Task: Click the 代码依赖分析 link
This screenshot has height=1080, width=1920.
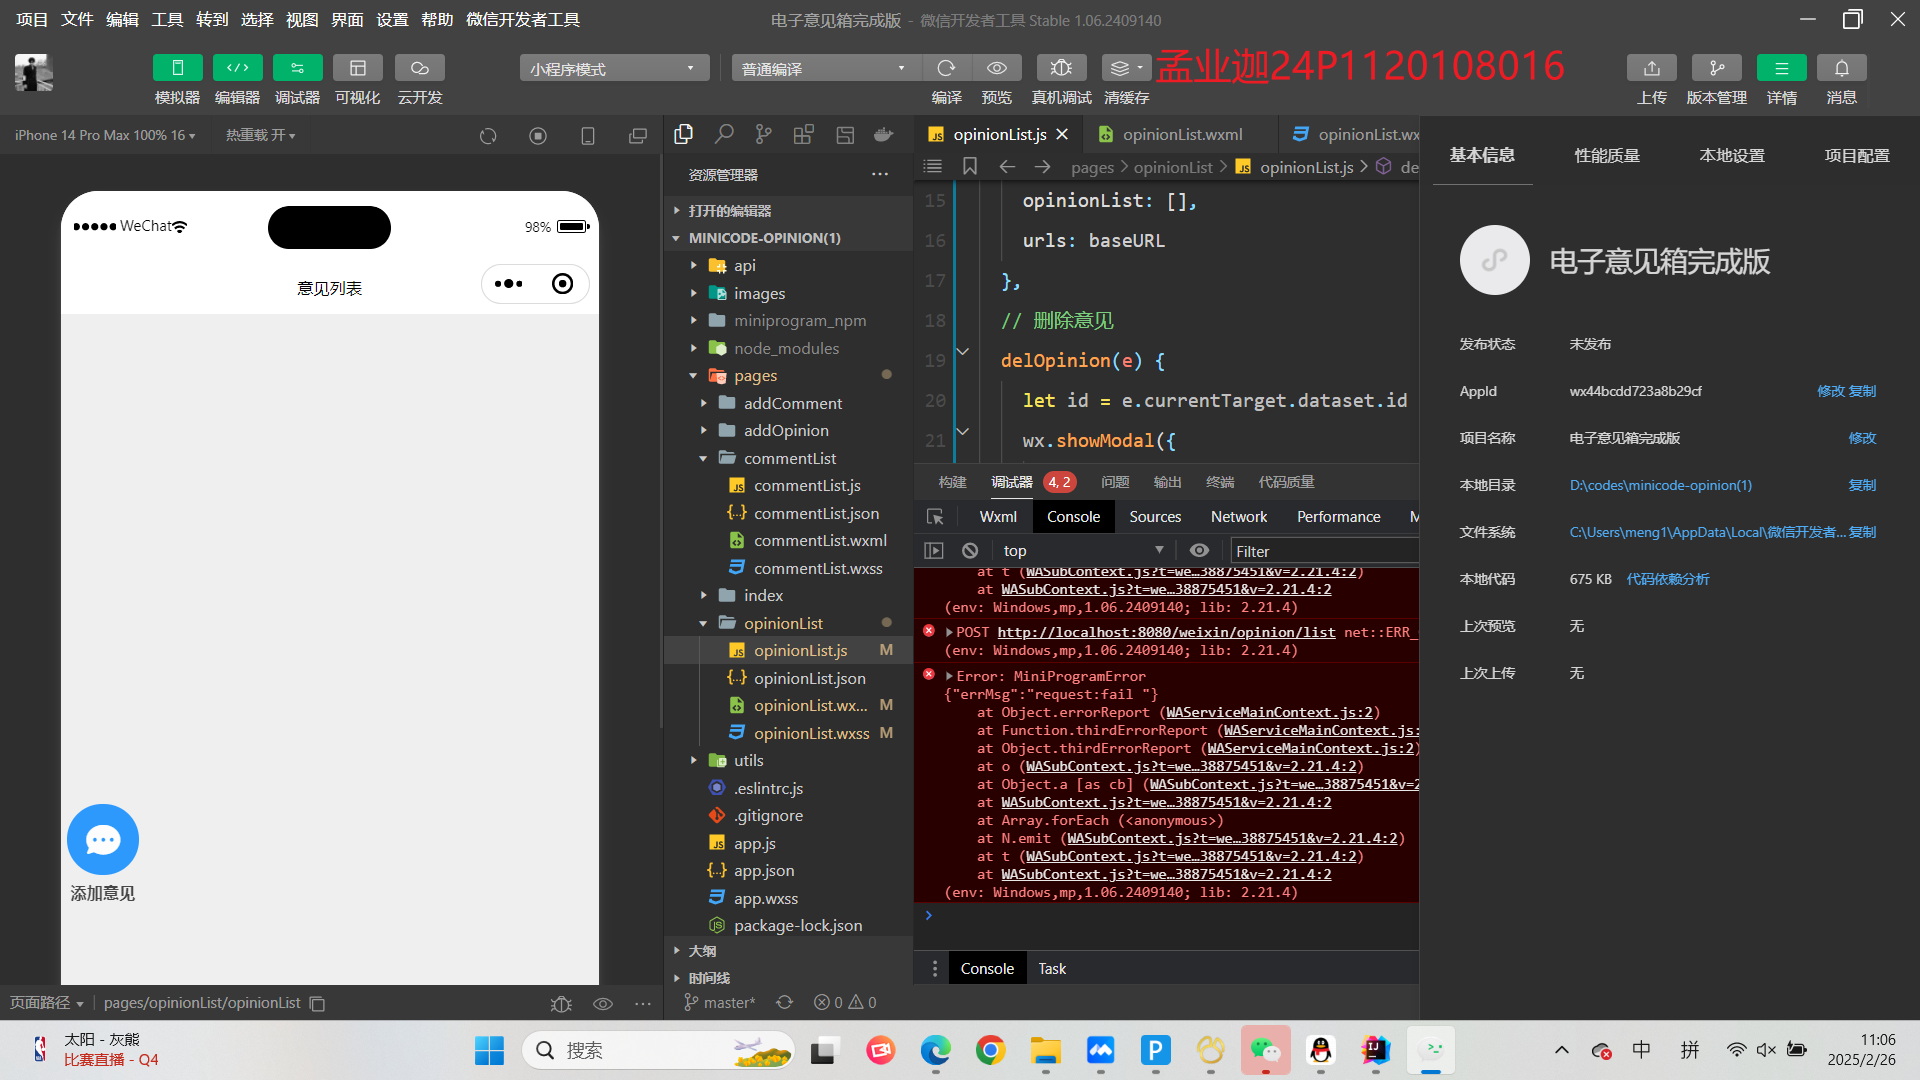Action: point(1668,579)
